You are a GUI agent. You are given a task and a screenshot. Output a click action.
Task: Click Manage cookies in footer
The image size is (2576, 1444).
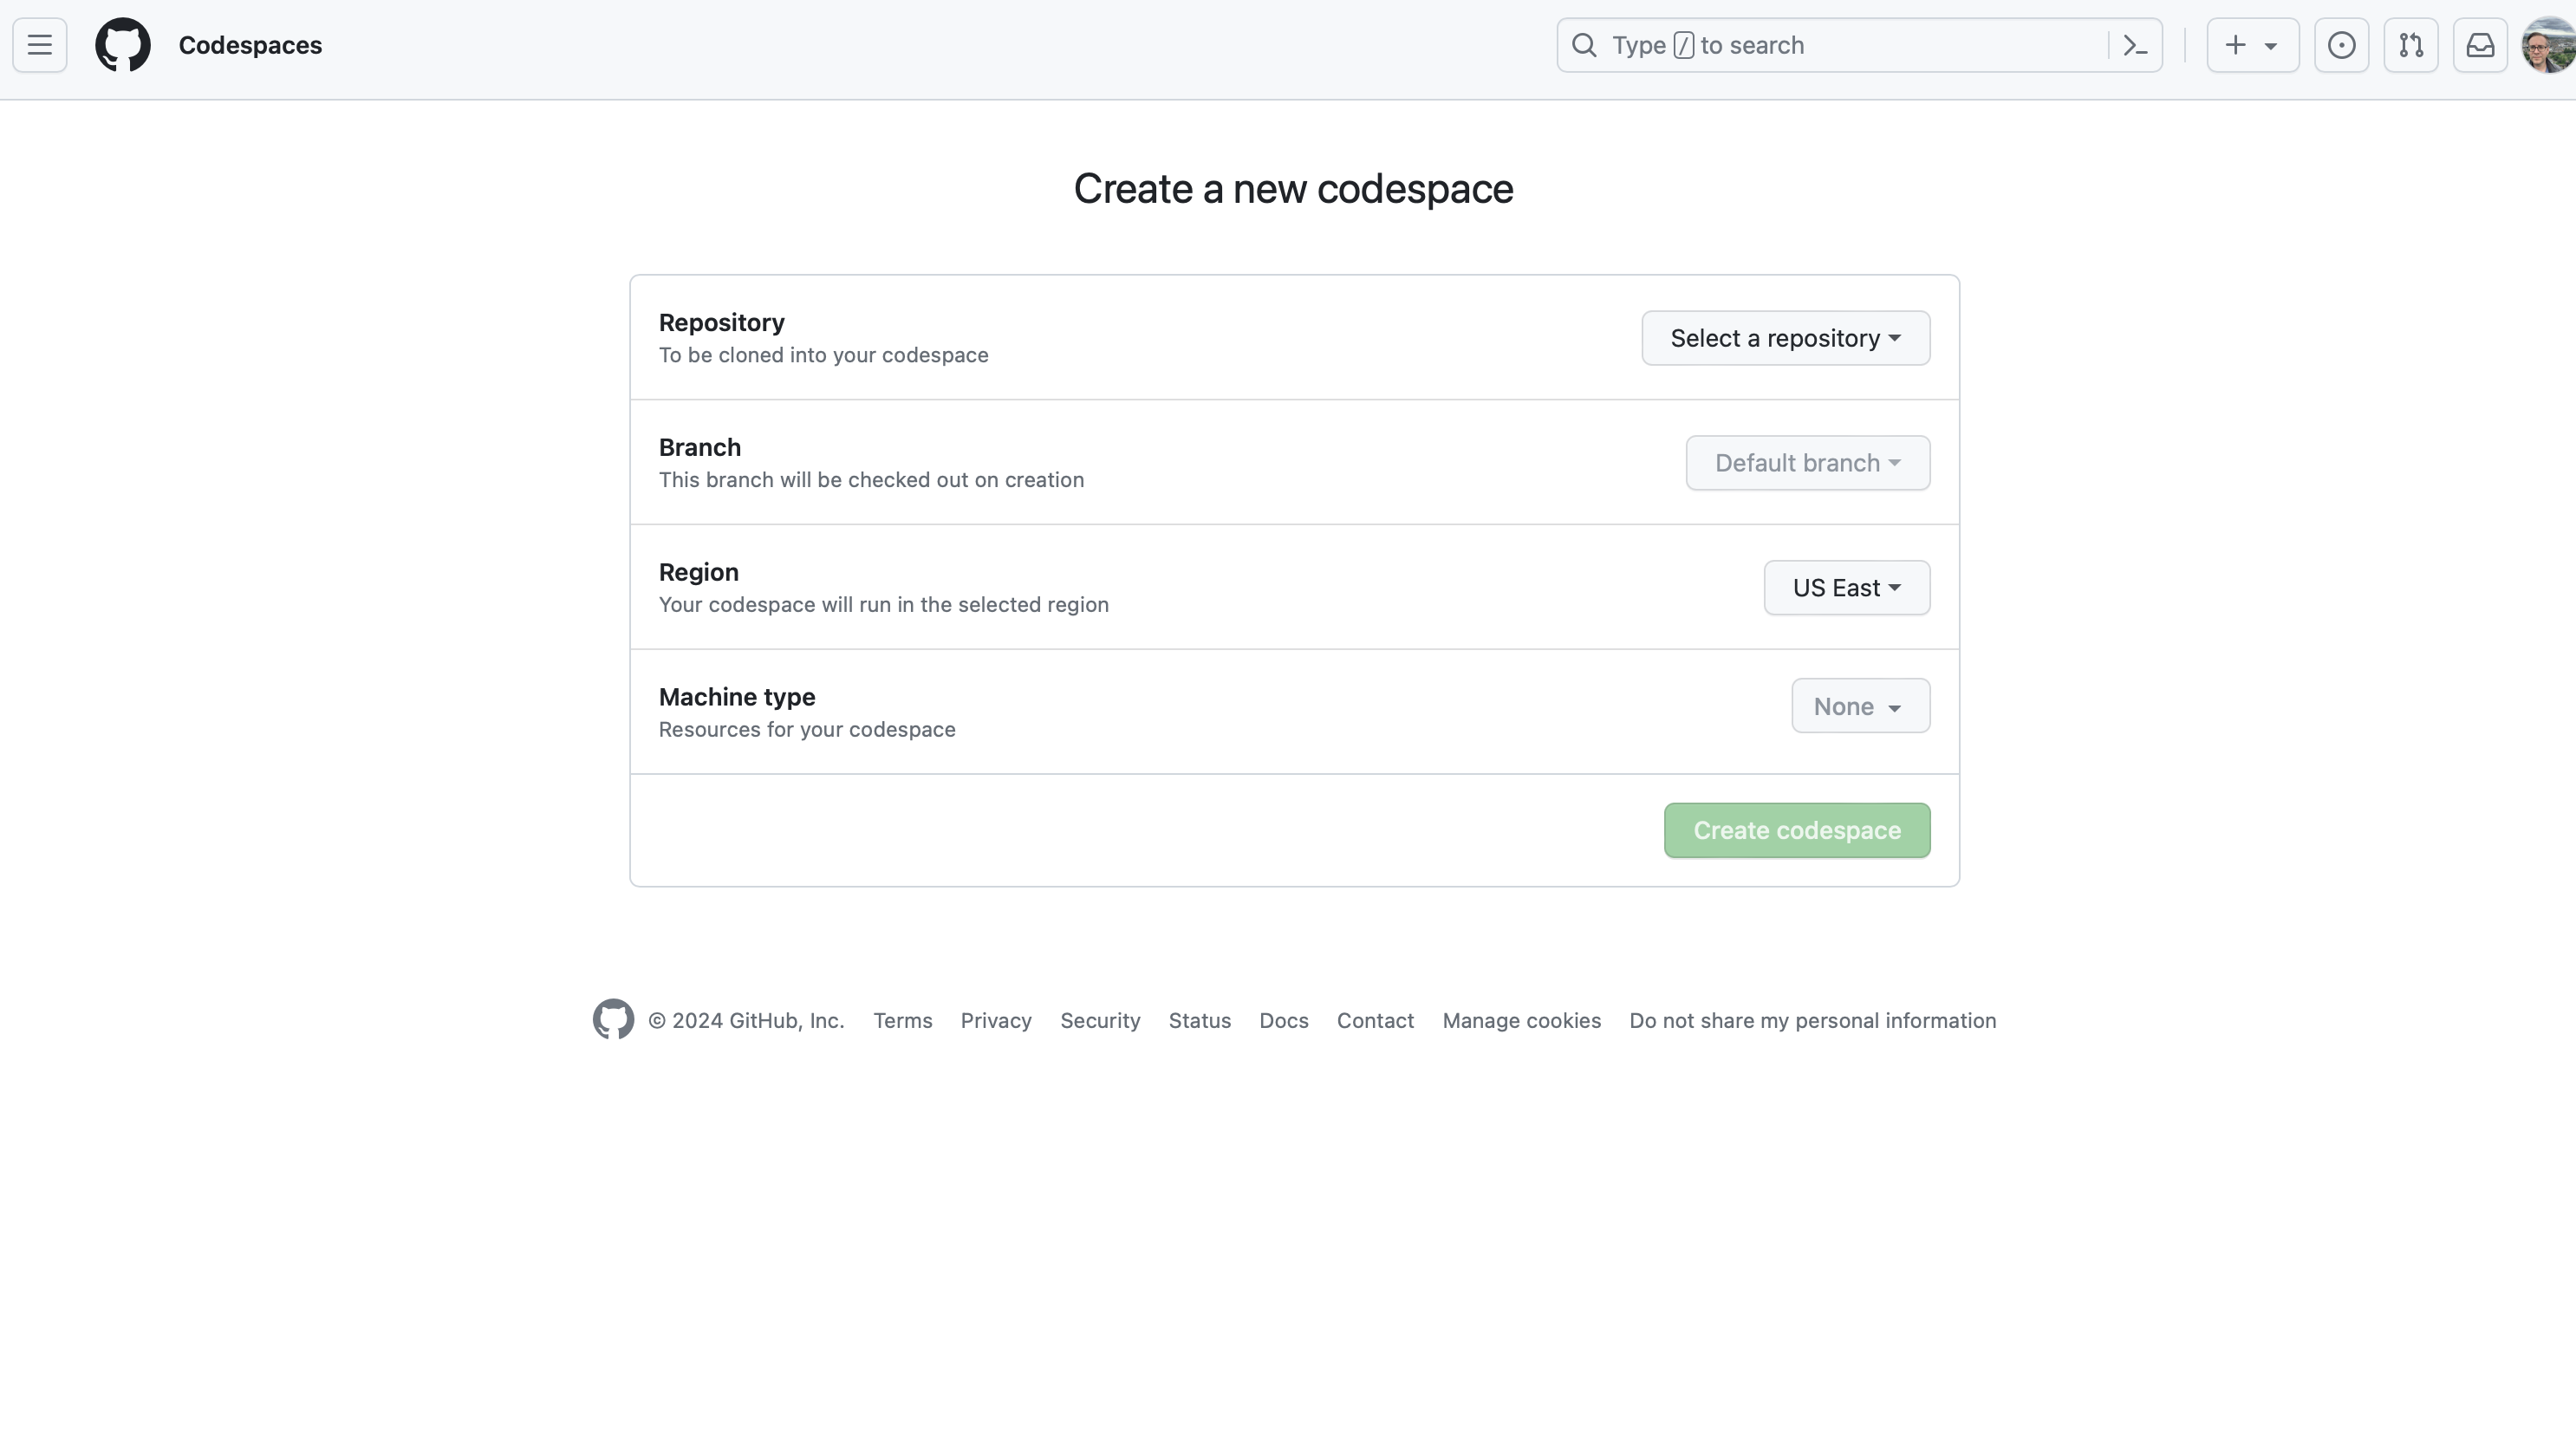1521,1020
